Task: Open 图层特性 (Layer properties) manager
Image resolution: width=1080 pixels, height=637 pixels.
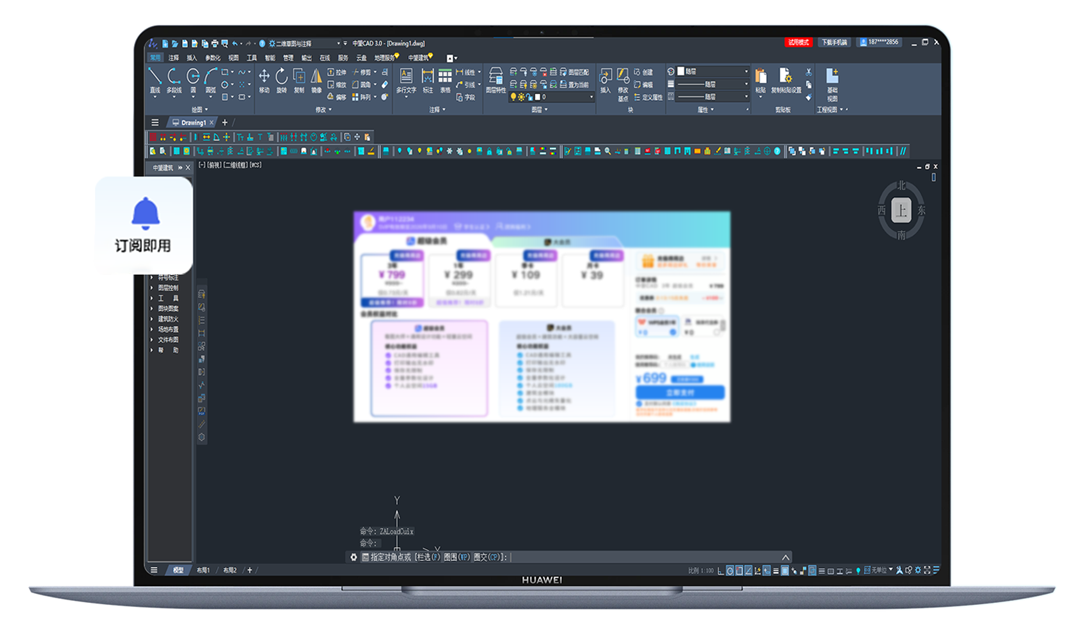Action: coord(495,80)
